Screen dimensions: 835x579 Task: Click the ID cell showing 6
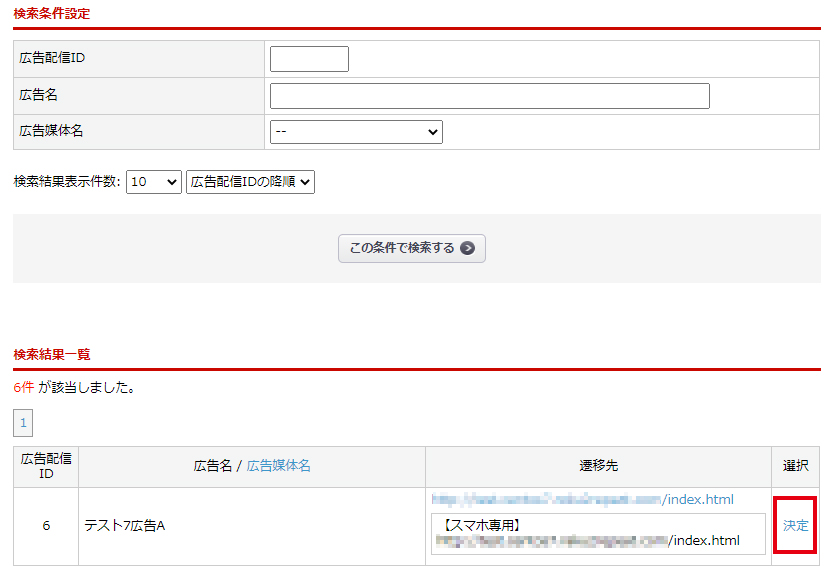pos(46,526)
